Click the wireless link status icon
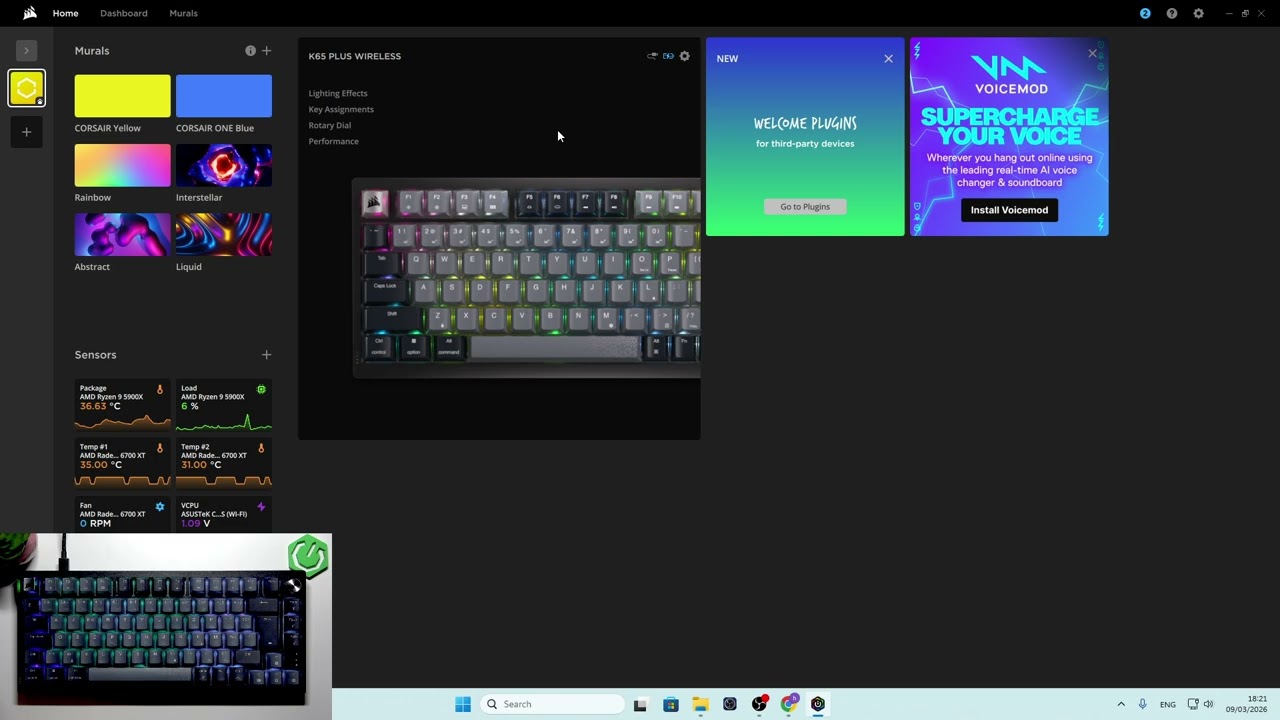1280x720 pixels. point(668,56)
